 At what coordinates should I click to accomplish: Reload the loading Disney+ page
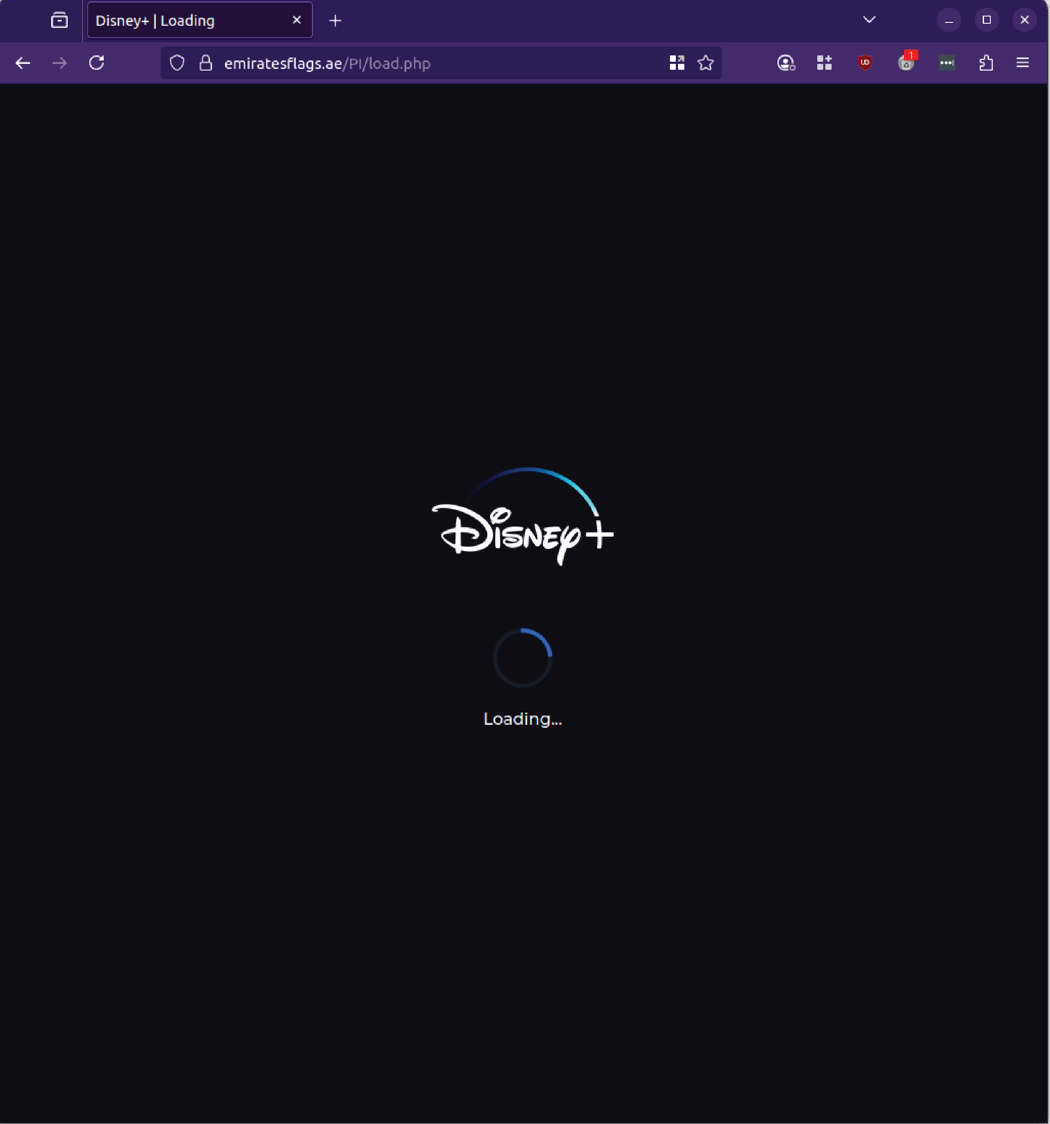(96, 62)
